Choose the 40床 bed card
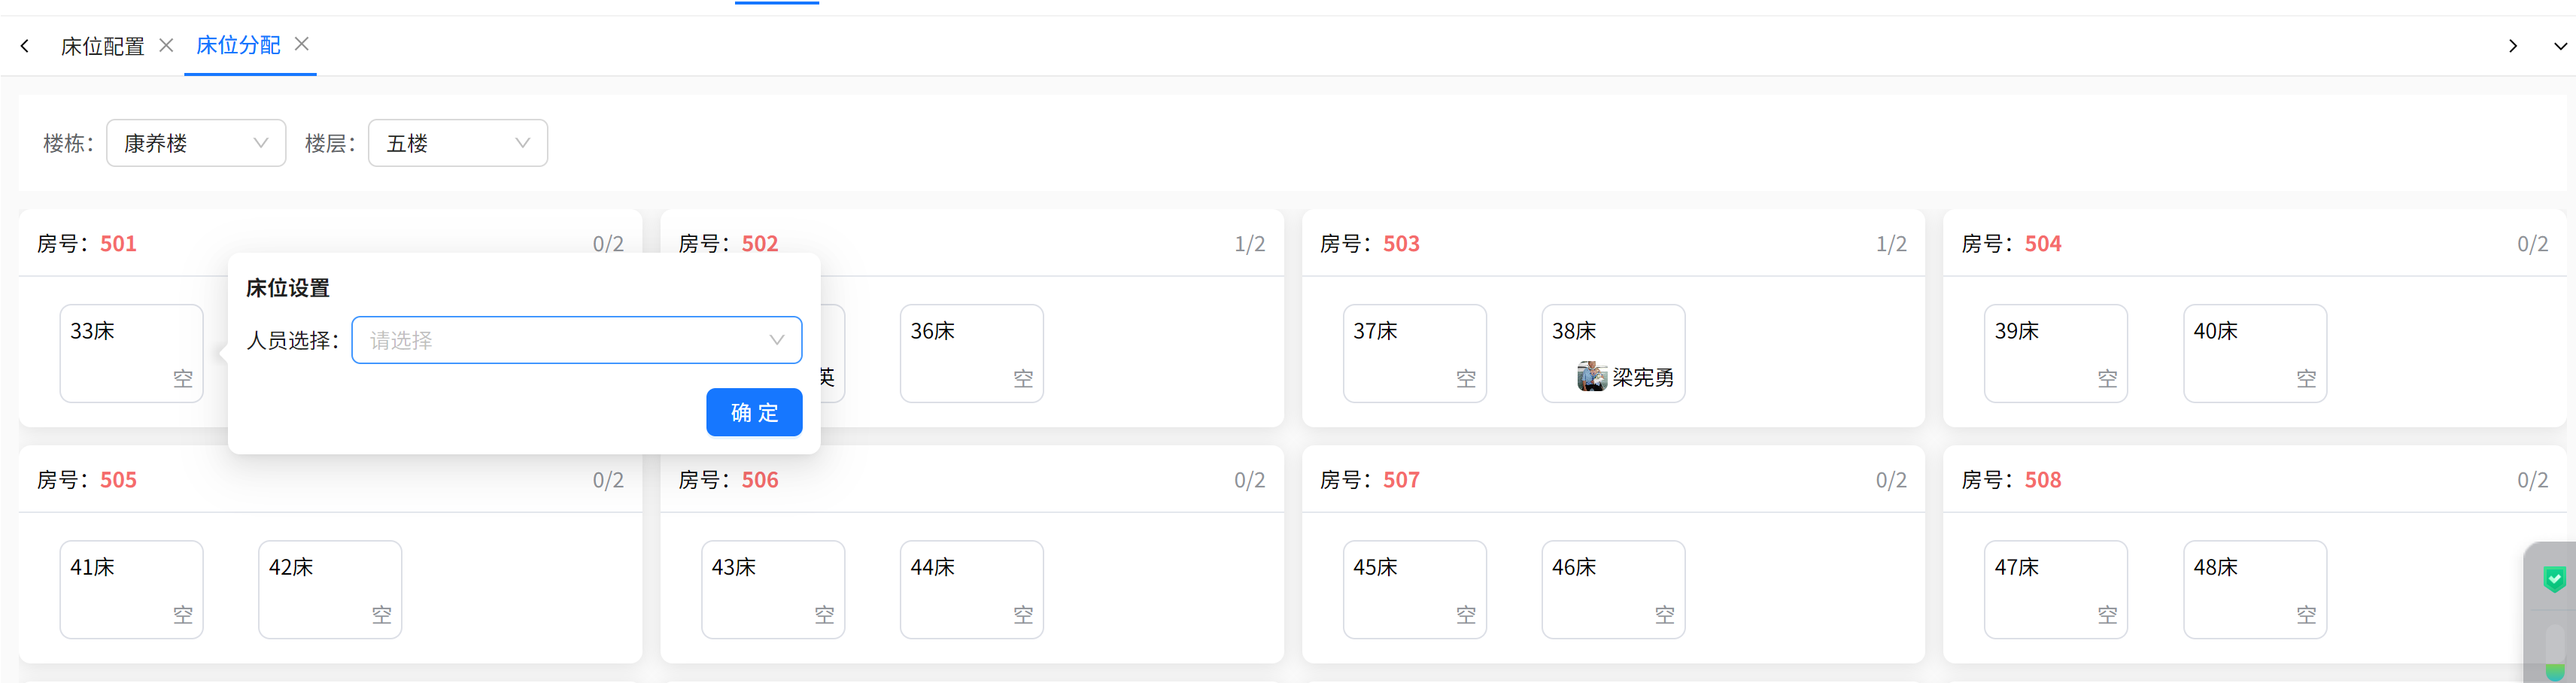Image resolution: width=2576 pixels, height=683 pixels. (2254, 353)
